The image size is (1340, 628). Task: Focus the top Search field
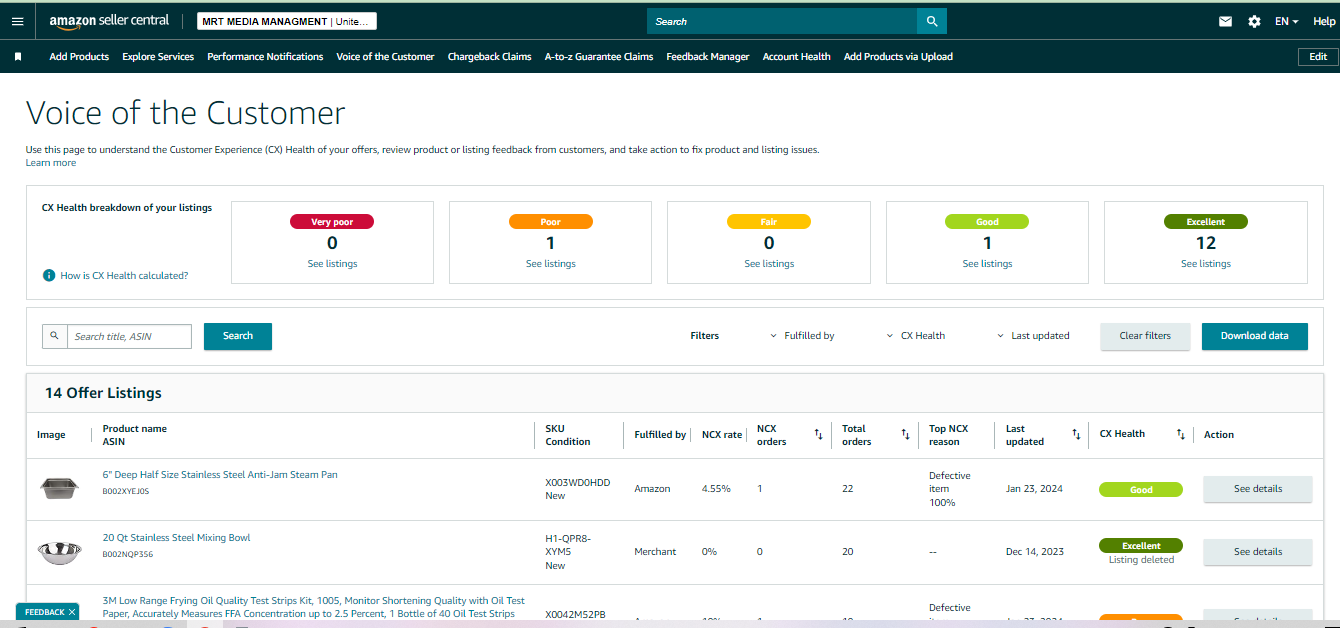(x=782, y=21)
